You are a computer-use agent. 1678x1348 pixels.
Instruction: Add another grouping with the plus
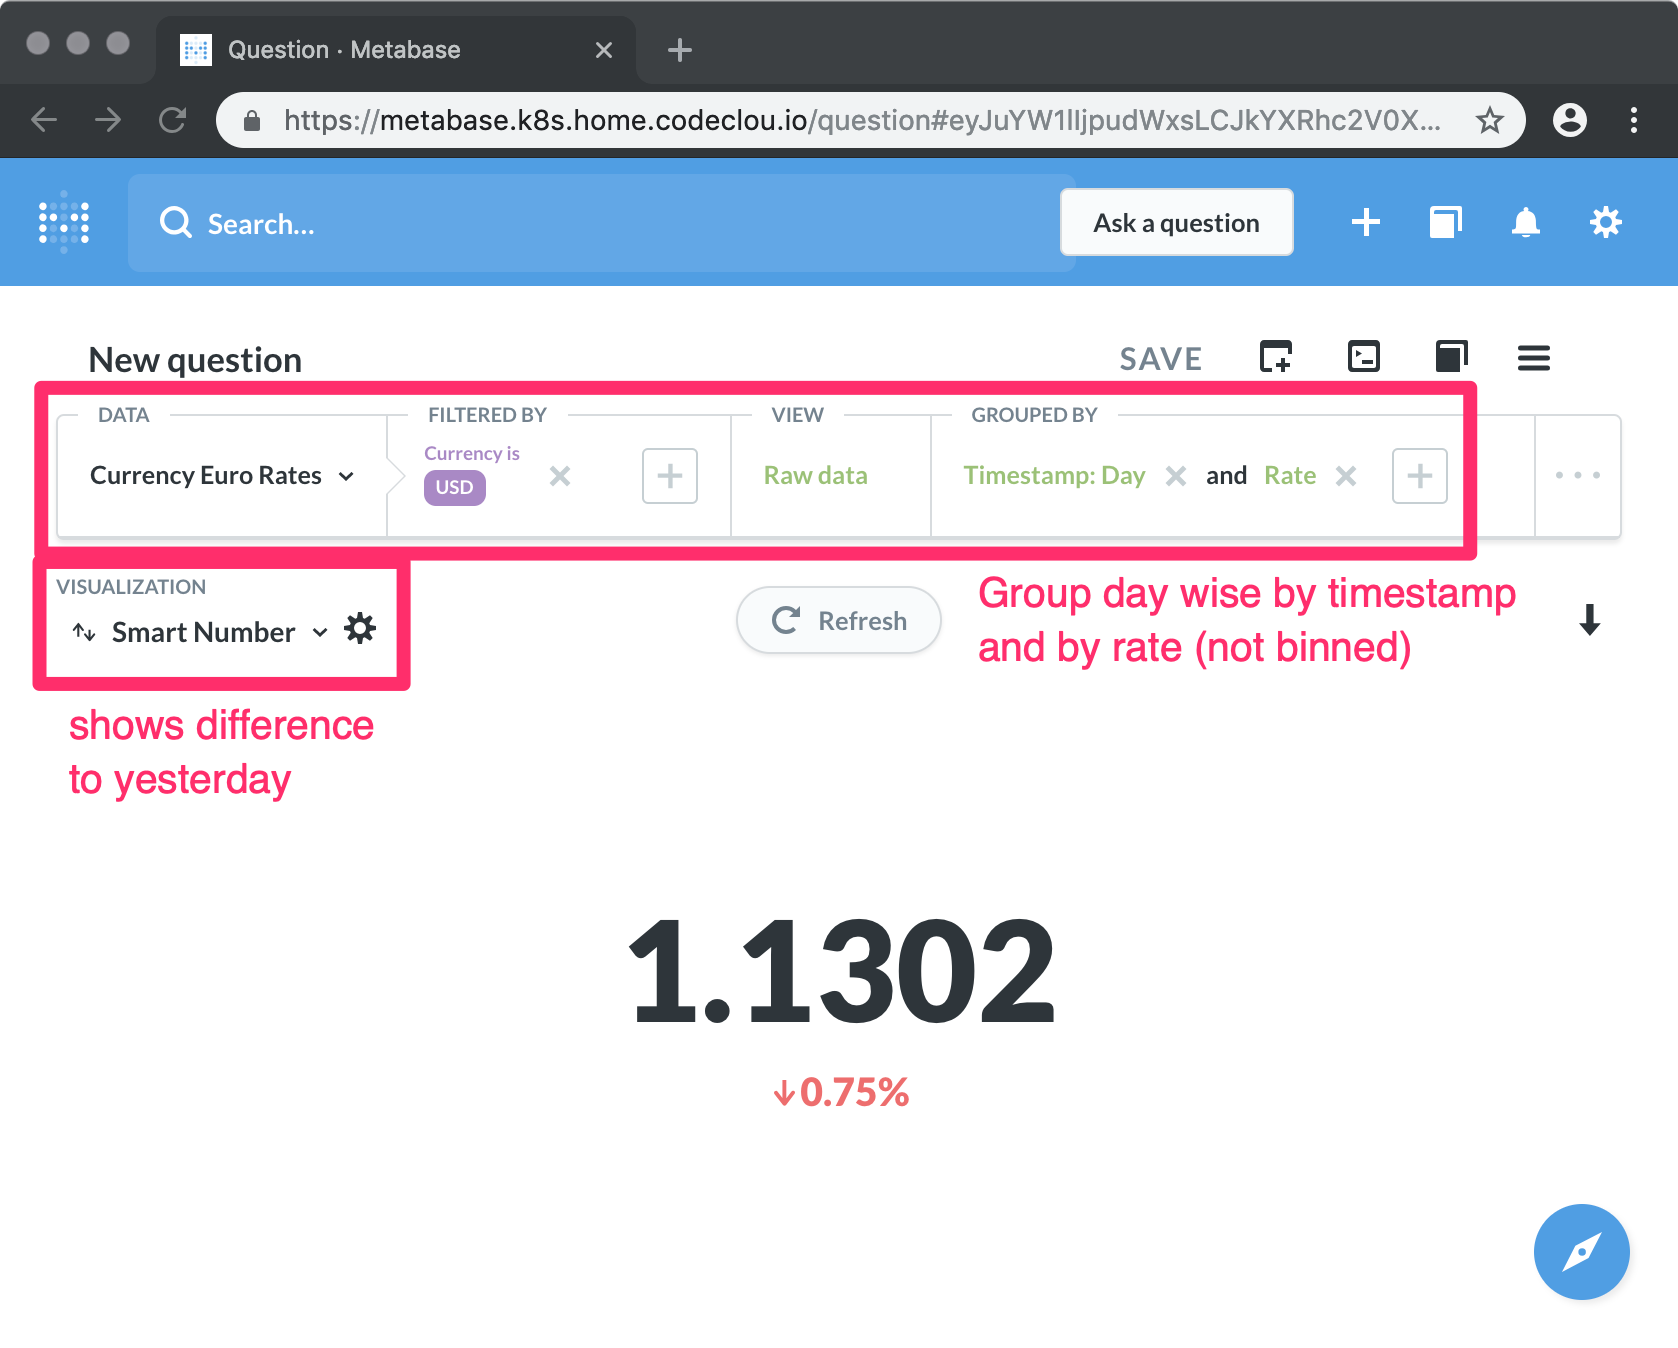point(1420,476)
